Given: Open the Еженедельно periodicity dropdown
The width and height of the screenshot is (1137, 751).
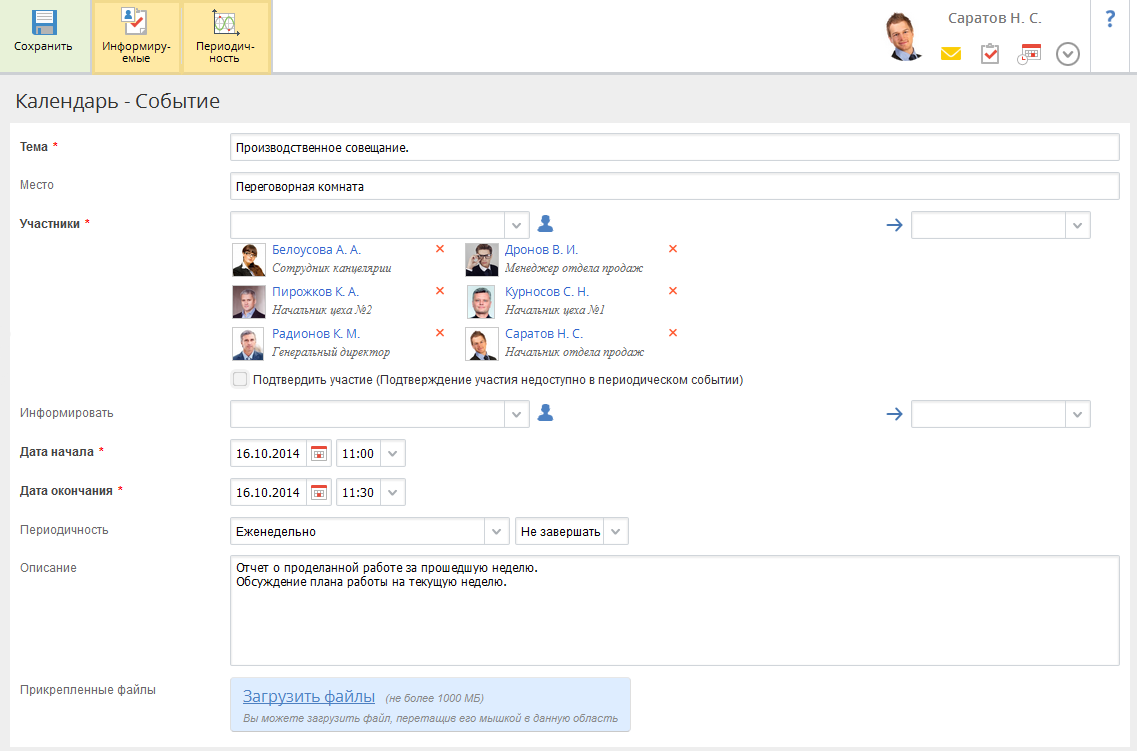Looking at the screenshot, I should pos(497,531).
